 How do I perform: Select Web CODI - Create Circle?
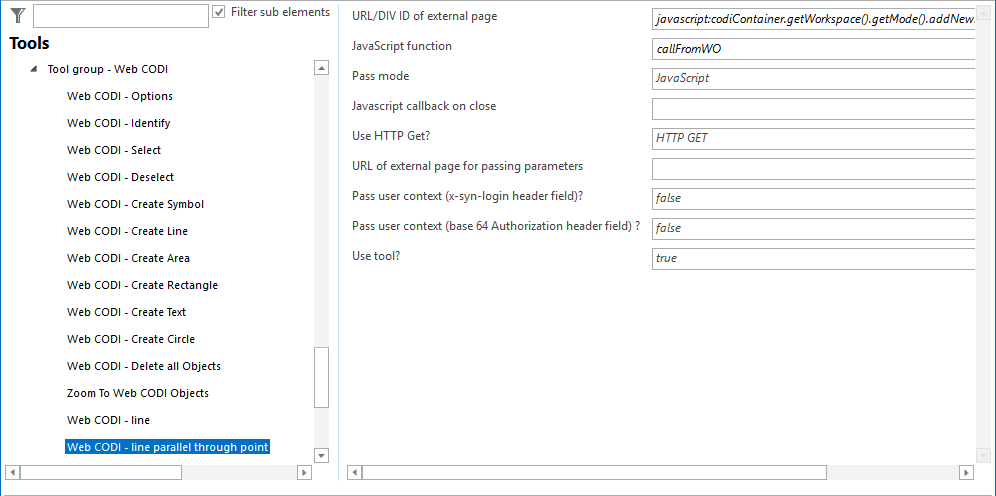pyautogui.click(x=131, y=339)
